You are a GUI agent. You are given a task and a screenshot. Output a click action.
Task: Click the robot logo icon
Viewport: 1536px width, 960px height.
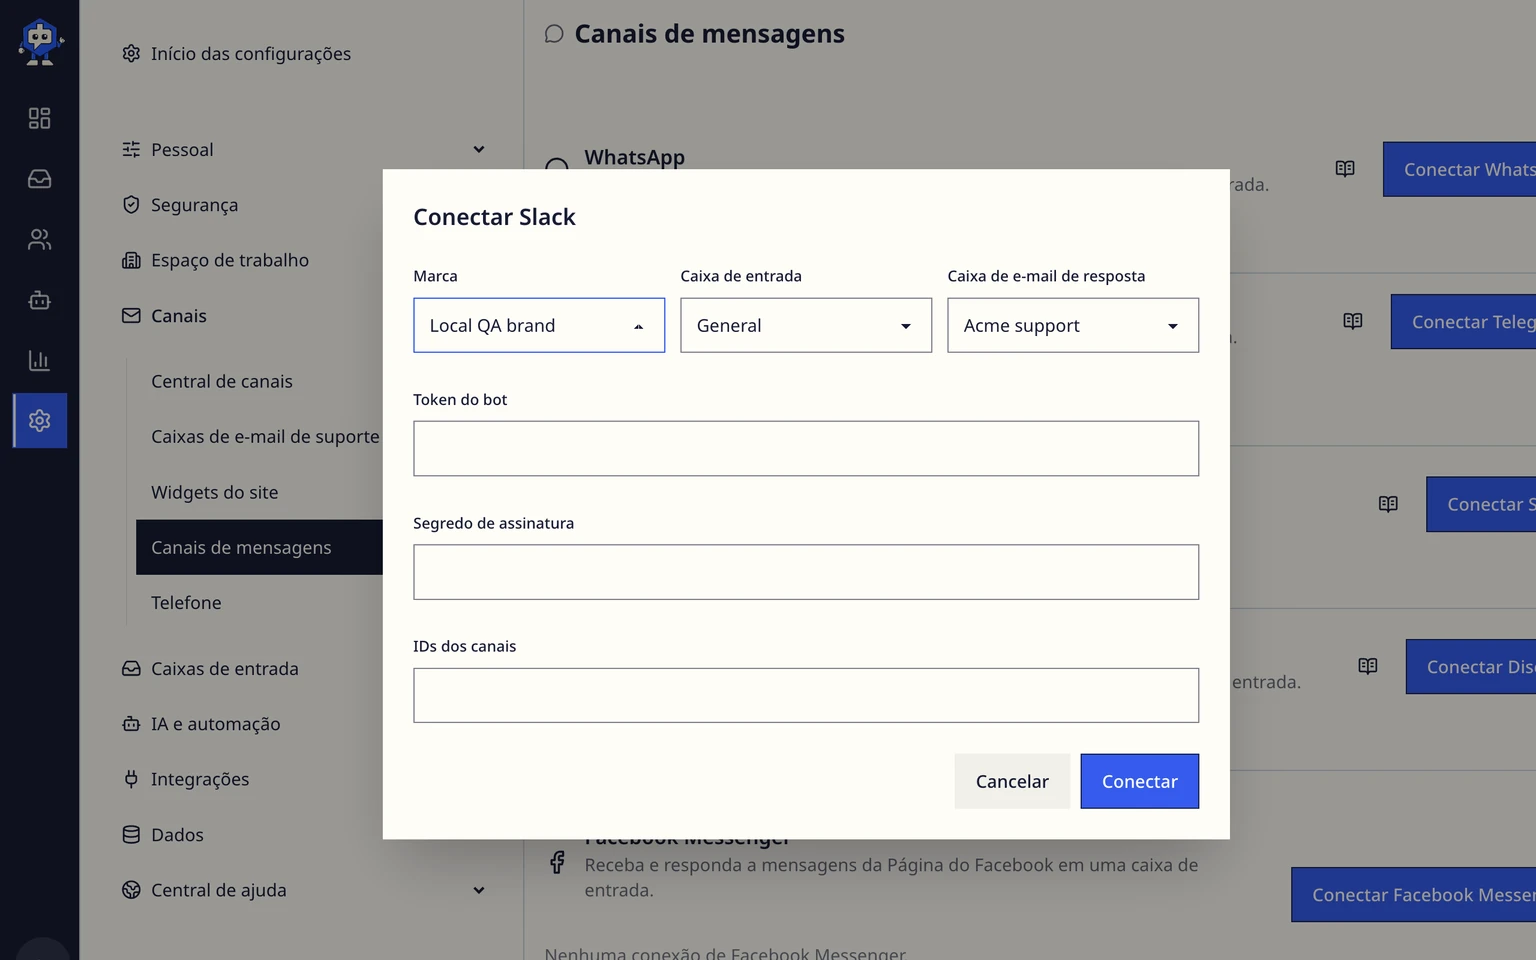tap(40, 43)
